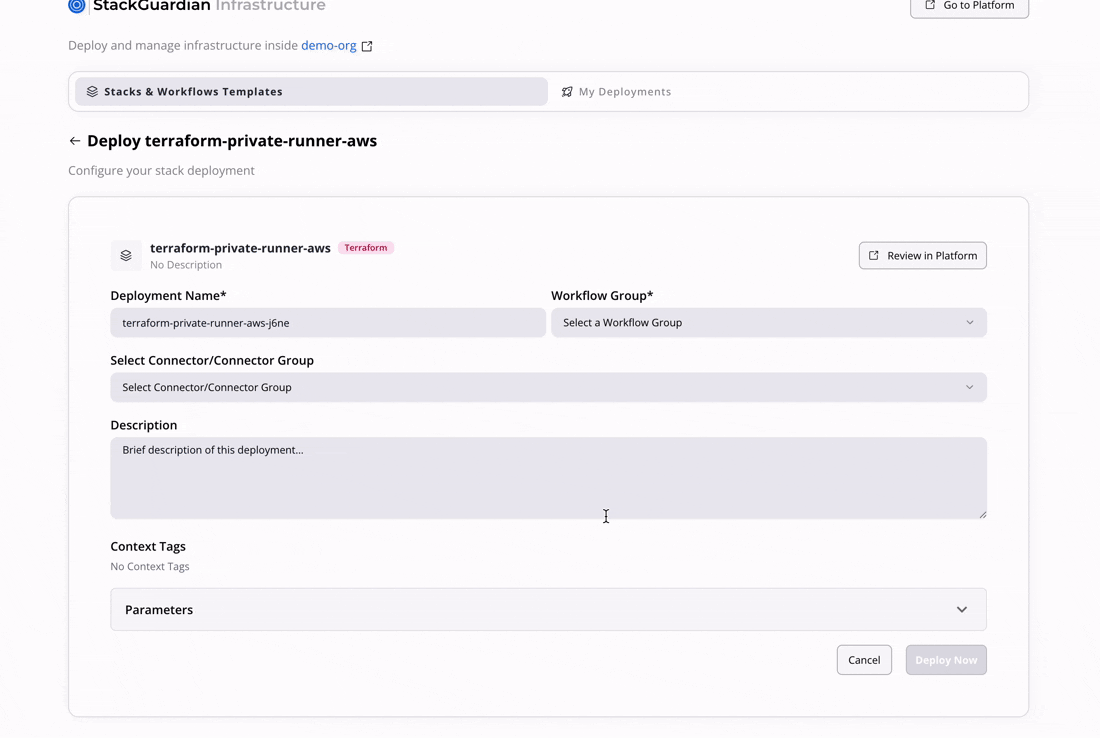Open the Select Connector/Connector Group dropdown
This screenshot has width=1100, height=738.
[548, 388]
